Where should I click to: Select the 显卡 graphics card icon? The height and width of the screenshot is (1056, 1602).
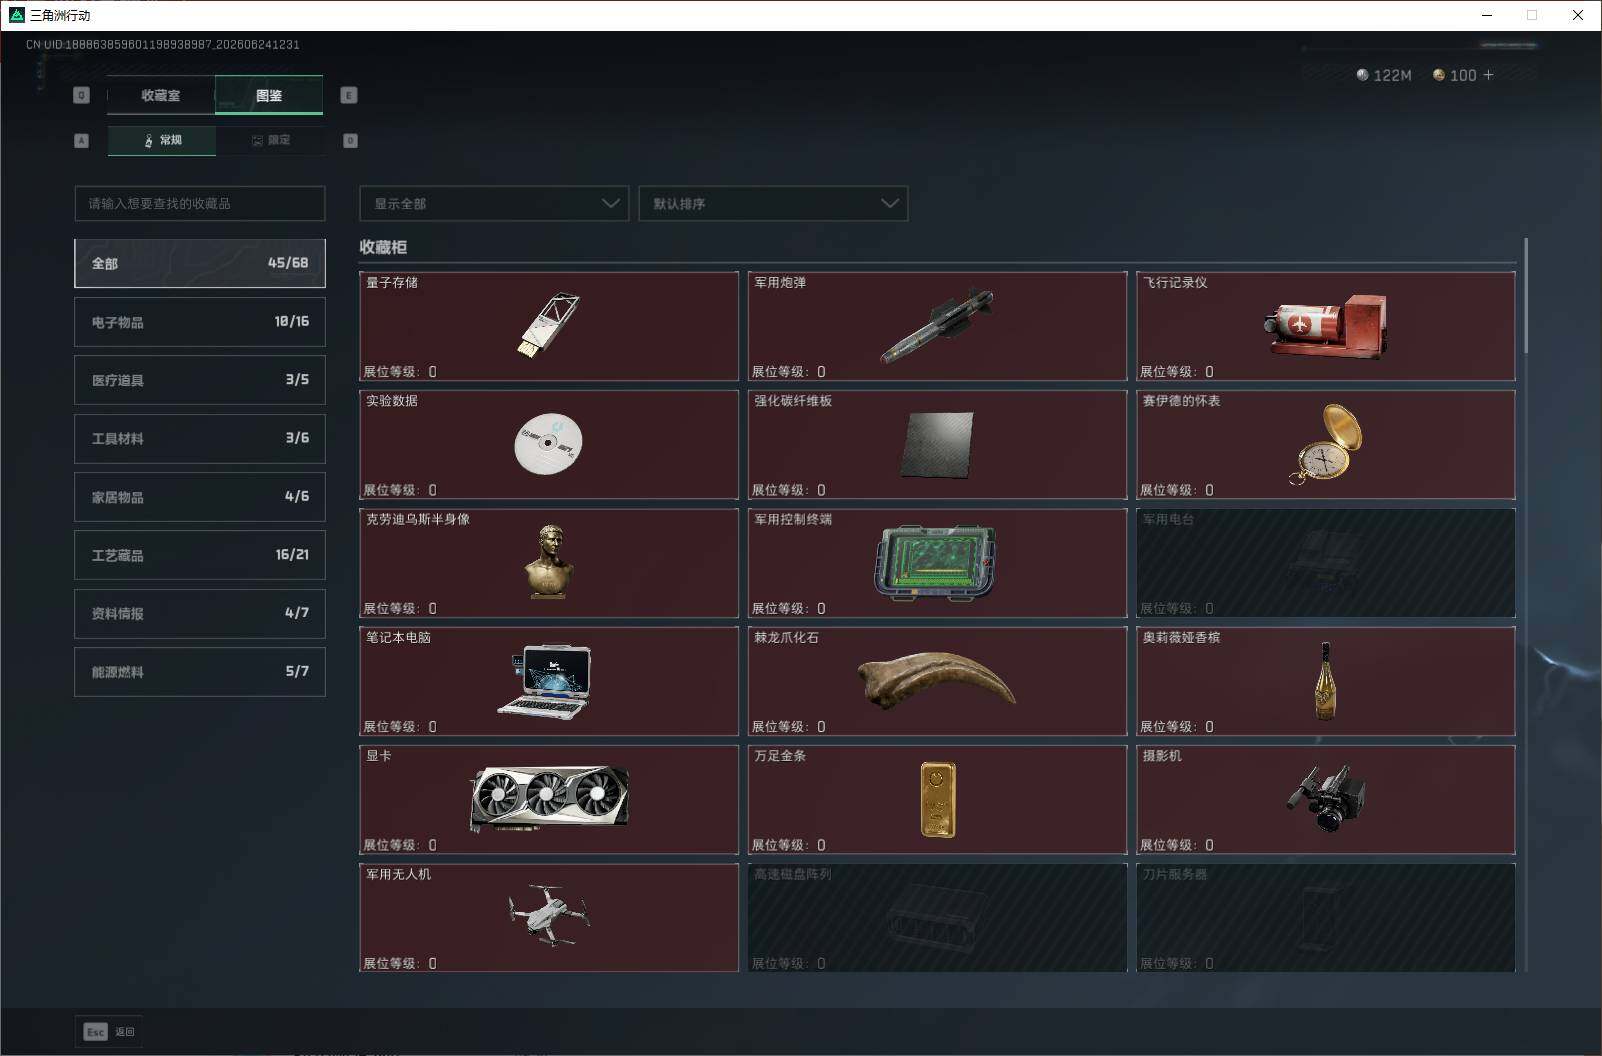coord(549,799)
